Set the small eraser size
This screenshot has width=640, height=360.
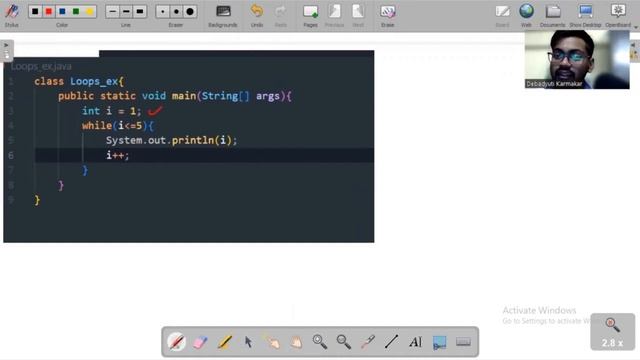tap(162, 11)
